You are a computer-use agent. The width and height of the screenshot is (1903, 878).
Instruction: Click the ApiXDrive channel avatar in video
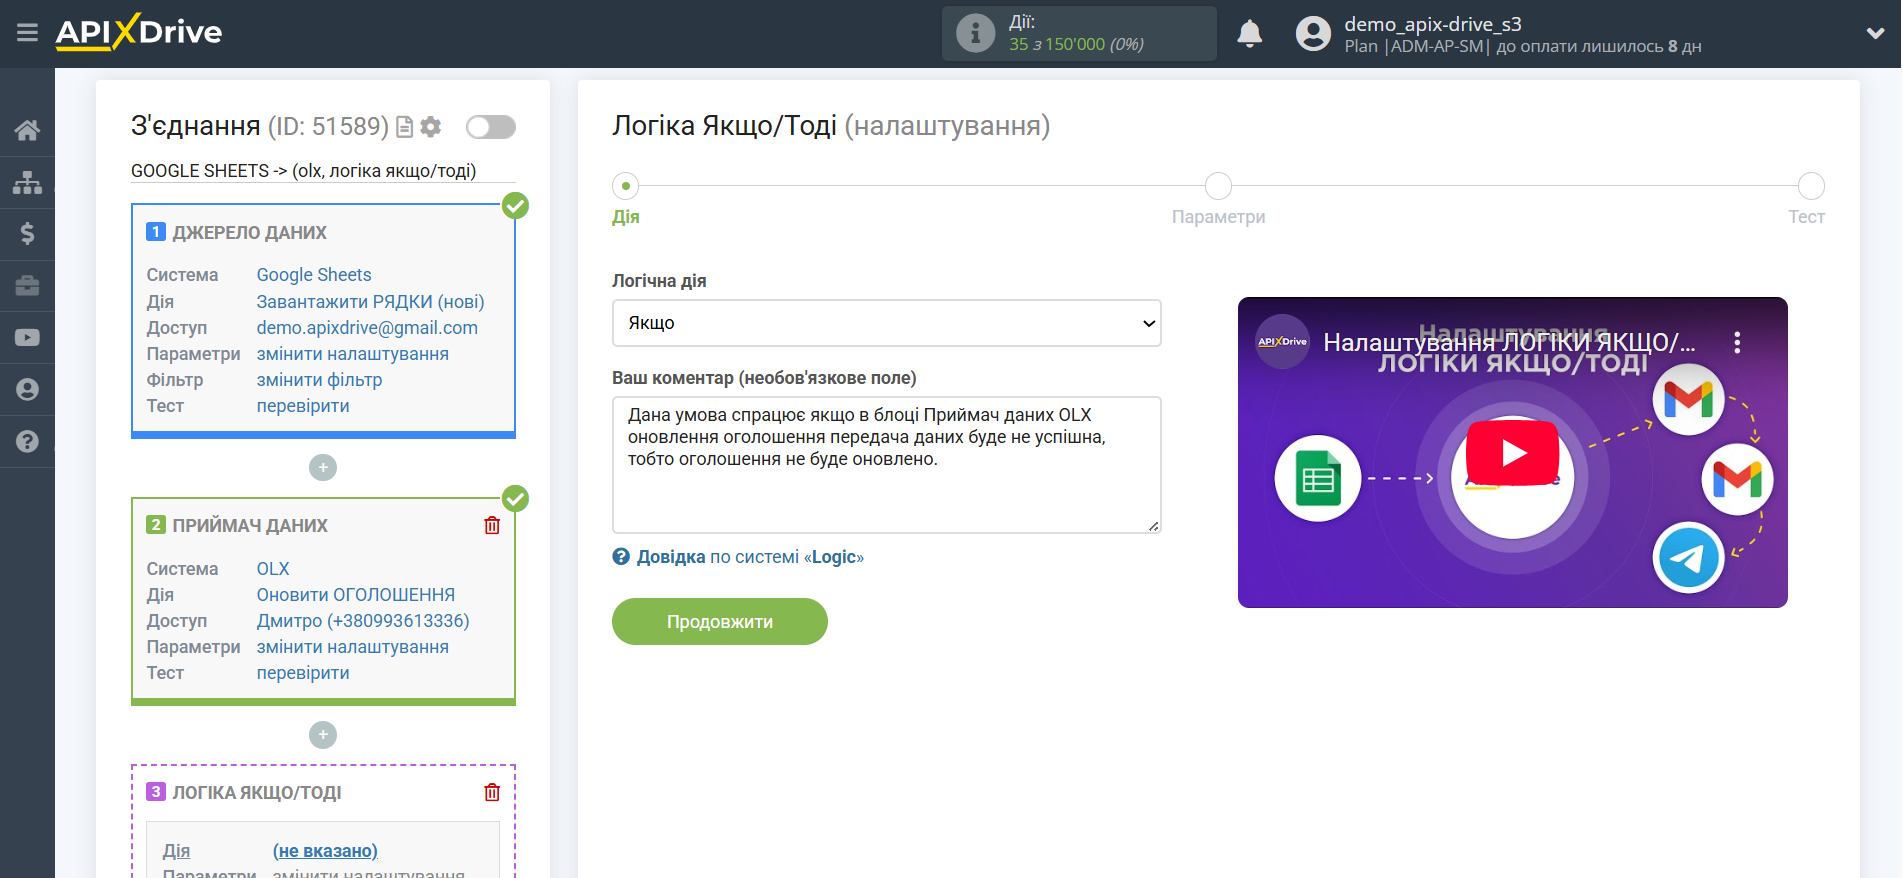(x=1282, y=342)
